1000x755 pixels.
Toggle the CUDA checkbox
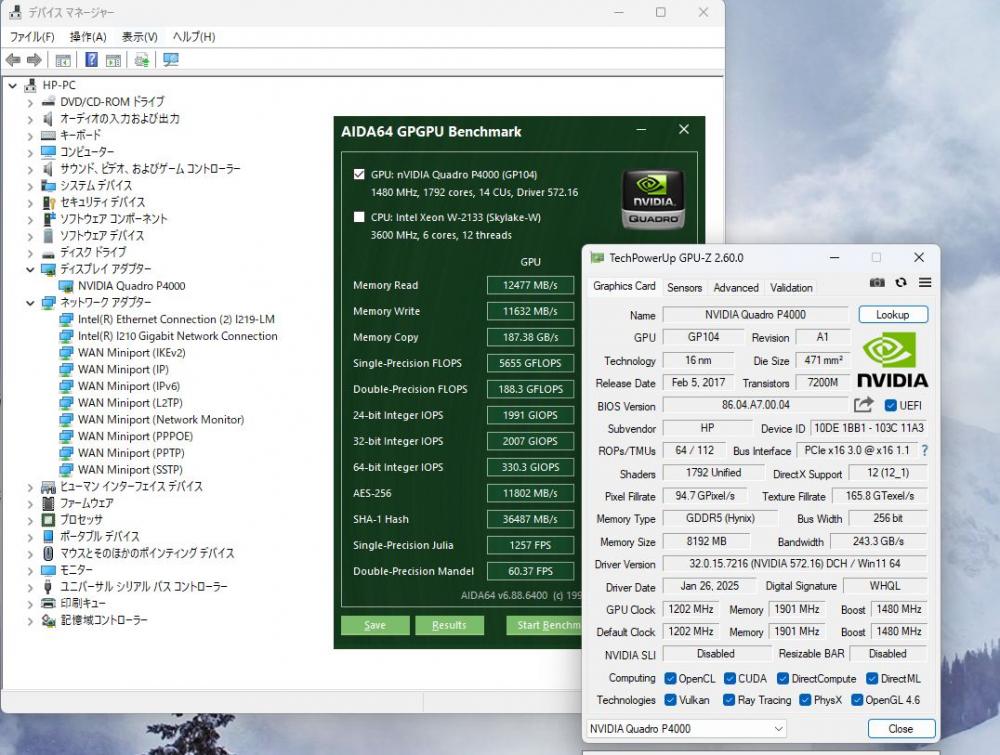pyautogui.click(x=730, y=678)
